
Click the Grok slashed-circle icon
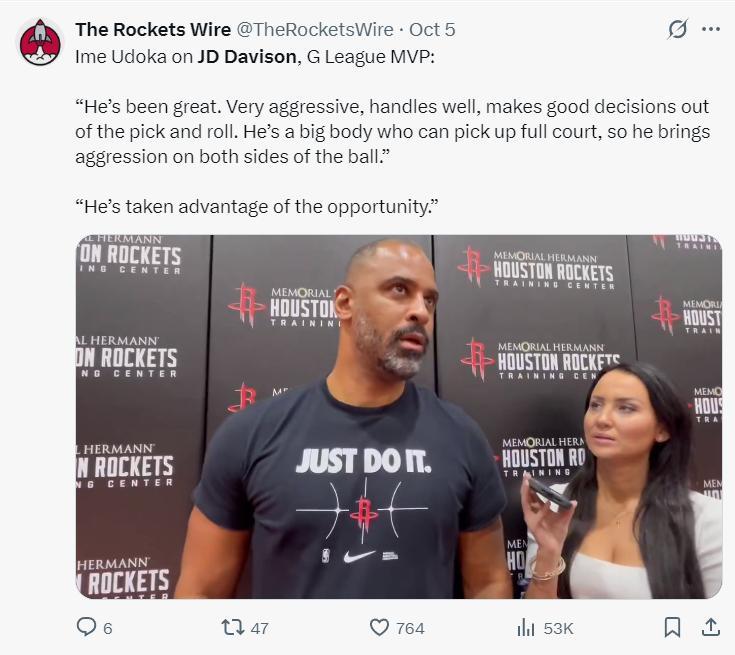(x=678, y=29)
